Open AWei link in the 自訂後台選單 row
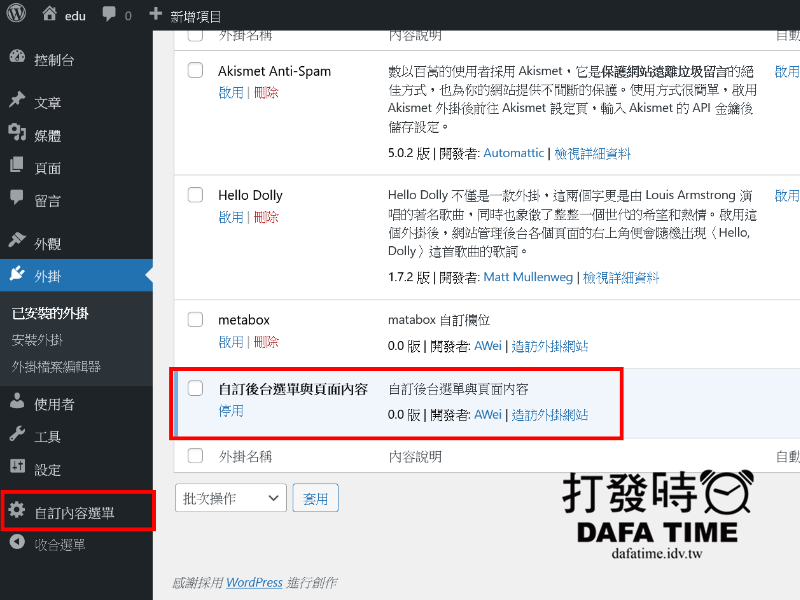Image resolution: width=800 pixels, height=600 pixels. pyautogui.click(x=488, y=414)
